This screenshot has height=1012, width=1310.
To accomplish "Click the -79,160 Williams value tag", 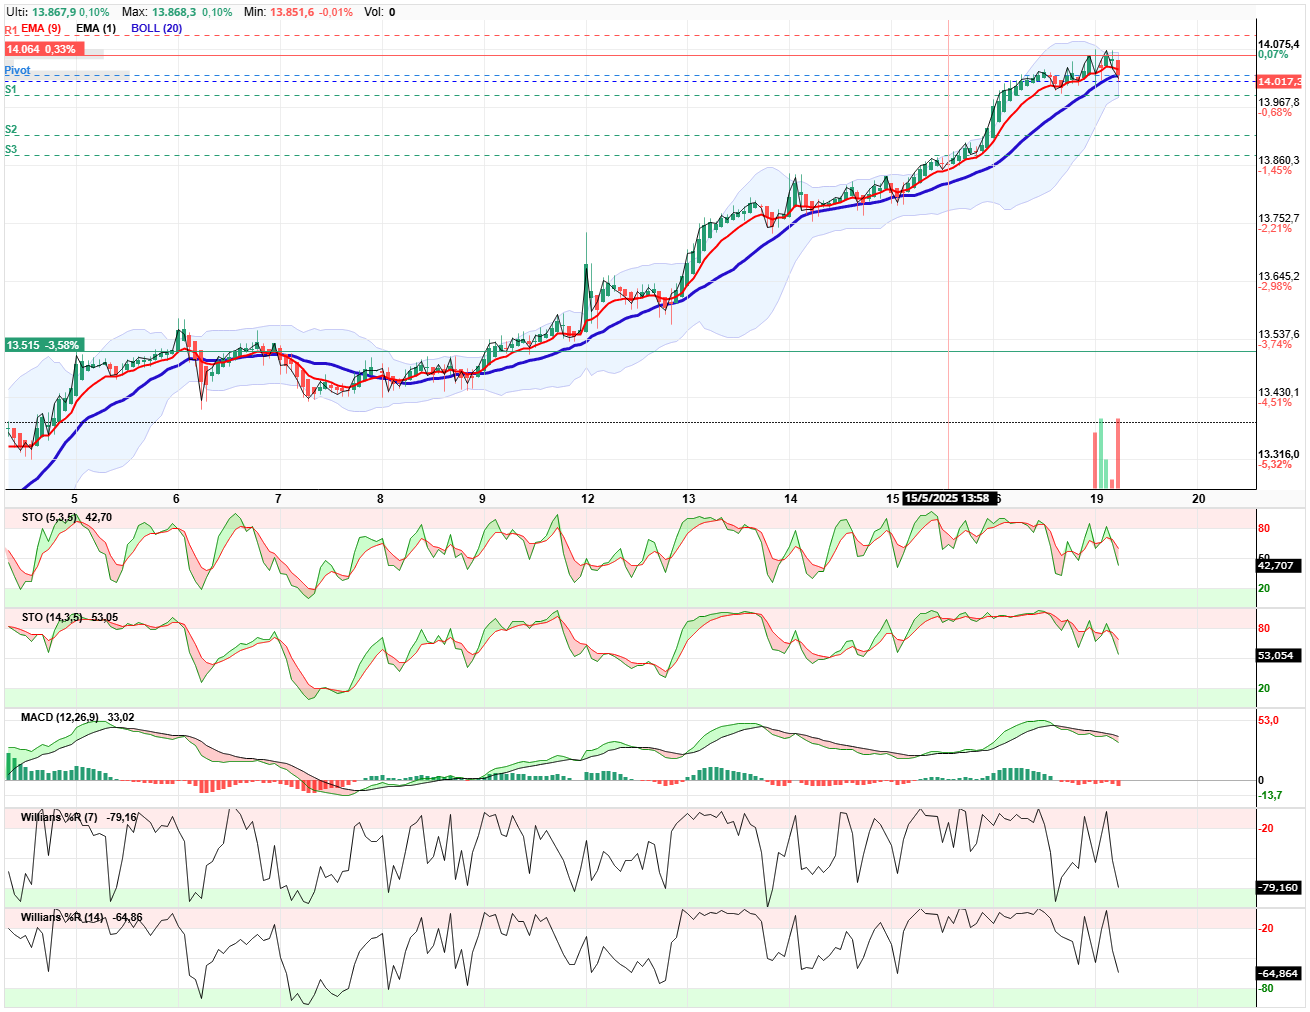I will click(x=1278, y=887).
